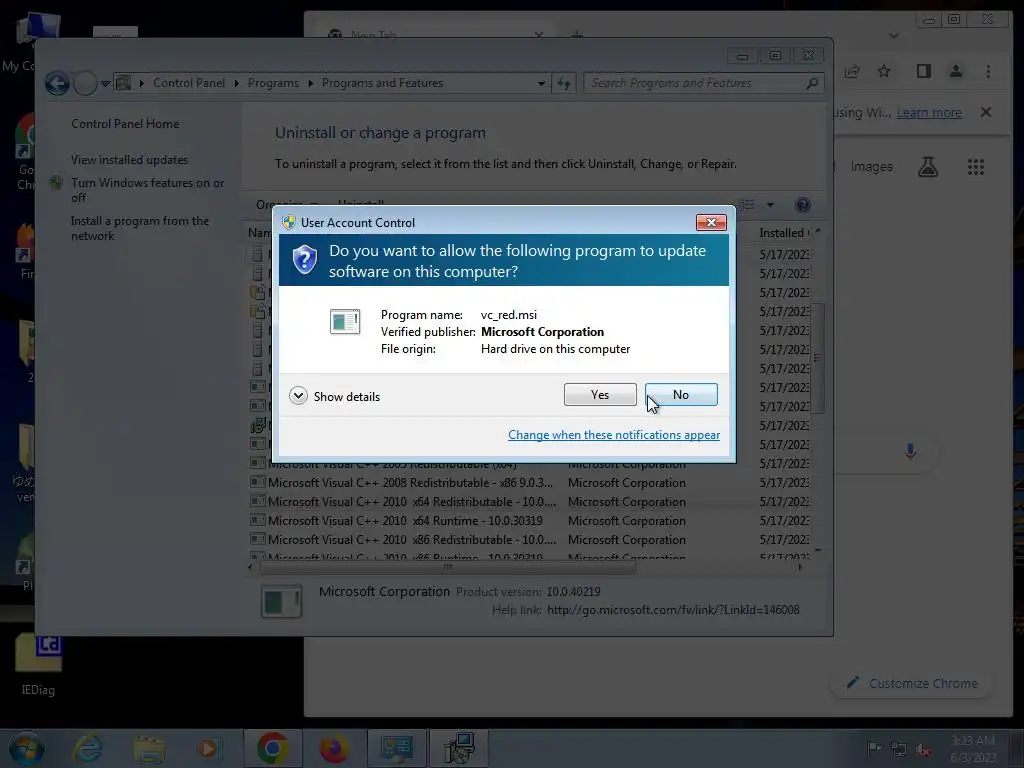Click the voice search microphone icon
The image size is (1024, 768).
coord(910,451)
